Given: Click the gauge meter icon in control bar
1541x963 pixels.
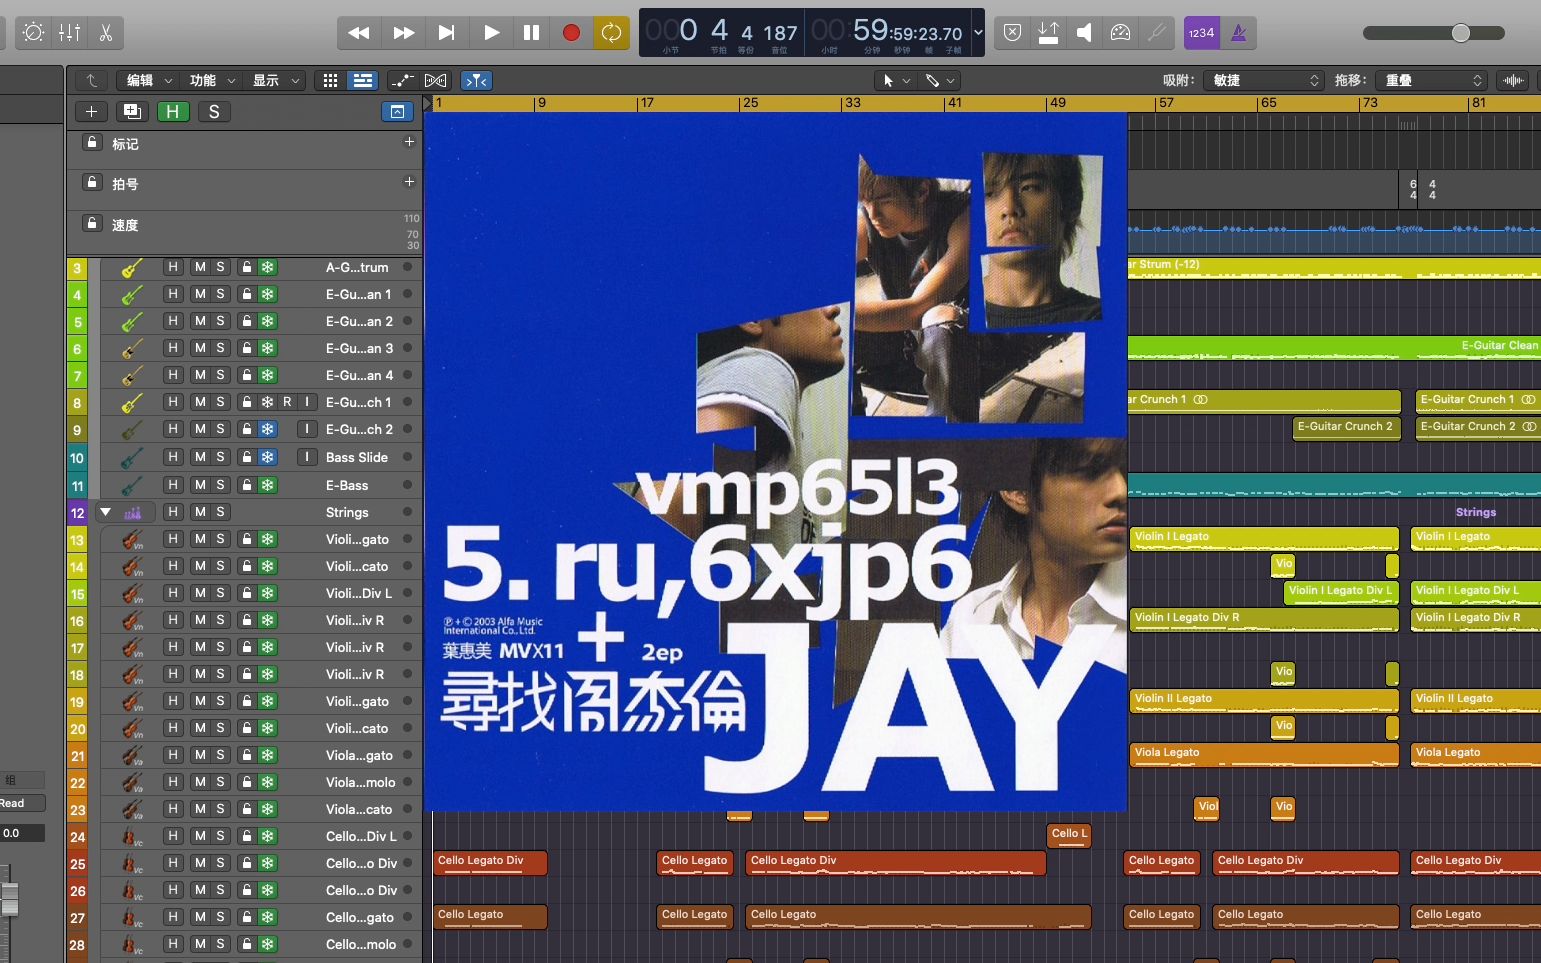Looking at the screenshot, I should click(x=1120, y=32).
